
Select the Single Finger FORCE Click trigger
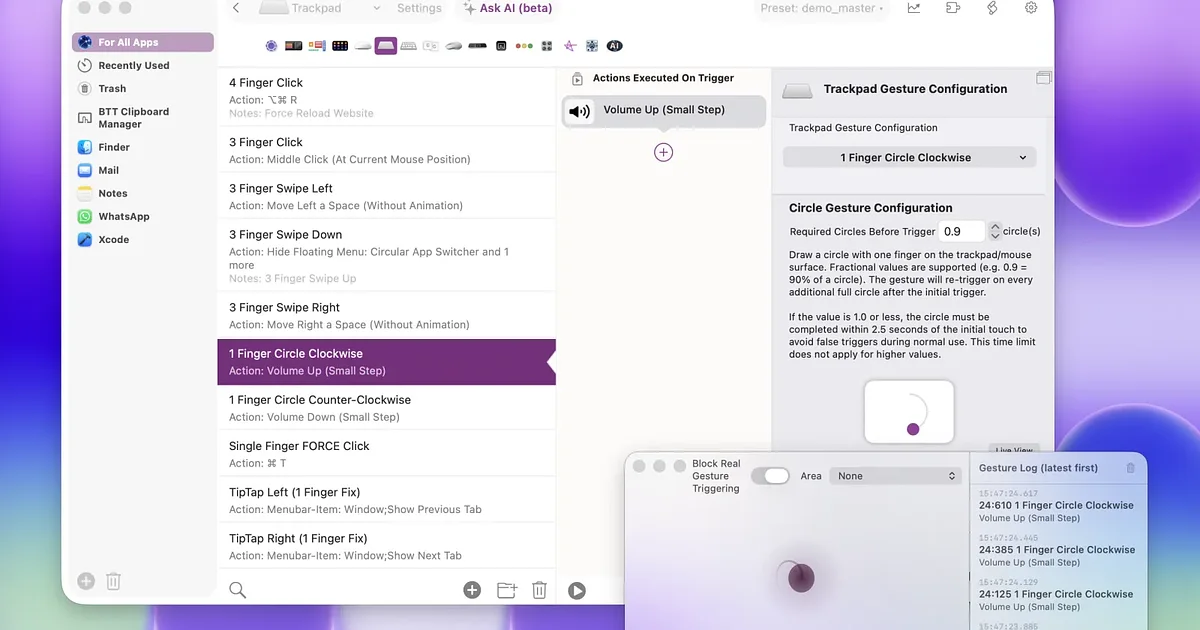click(386, 454)
